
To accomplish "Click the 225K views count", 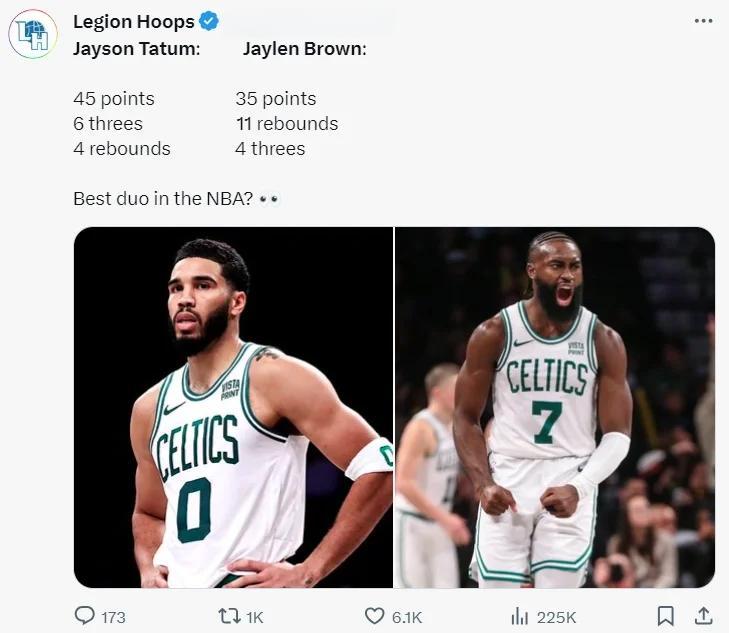I will pyautogui.click(x=556, y=617).
